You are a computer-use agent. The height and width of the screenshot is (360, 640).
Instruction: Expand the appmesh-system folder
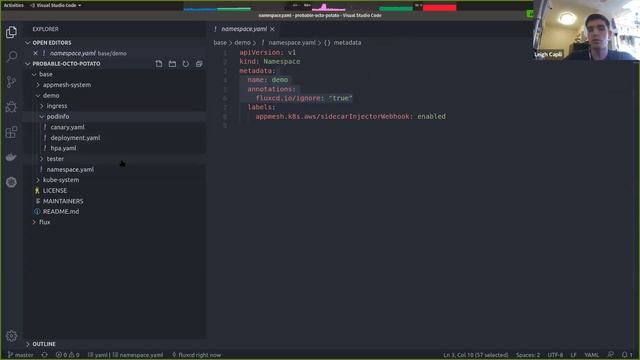[38, 85]
